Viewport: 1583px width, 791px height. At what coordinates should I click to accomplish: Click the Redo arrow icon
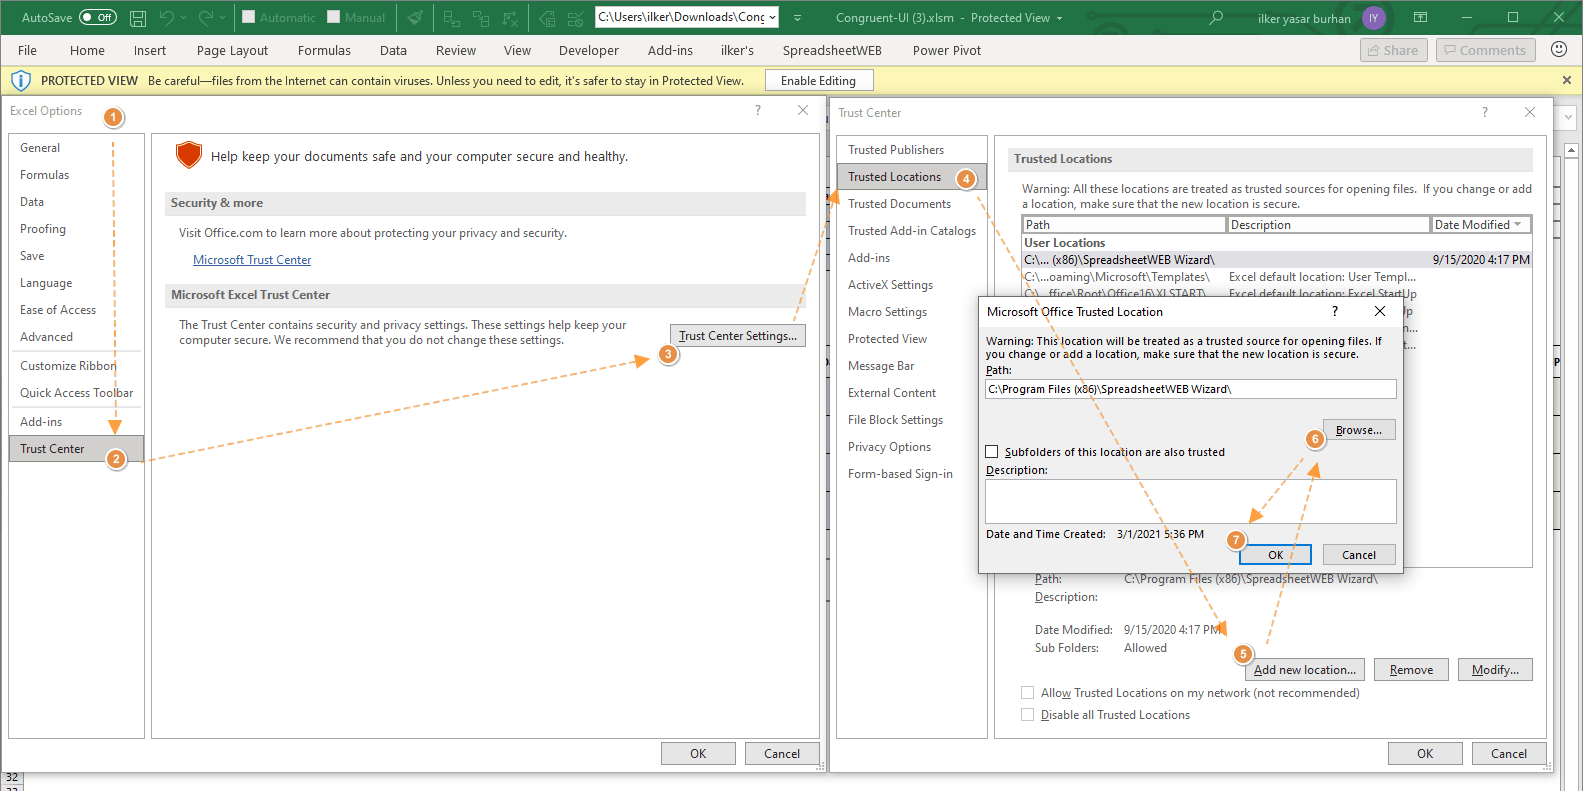coord(205,18)
